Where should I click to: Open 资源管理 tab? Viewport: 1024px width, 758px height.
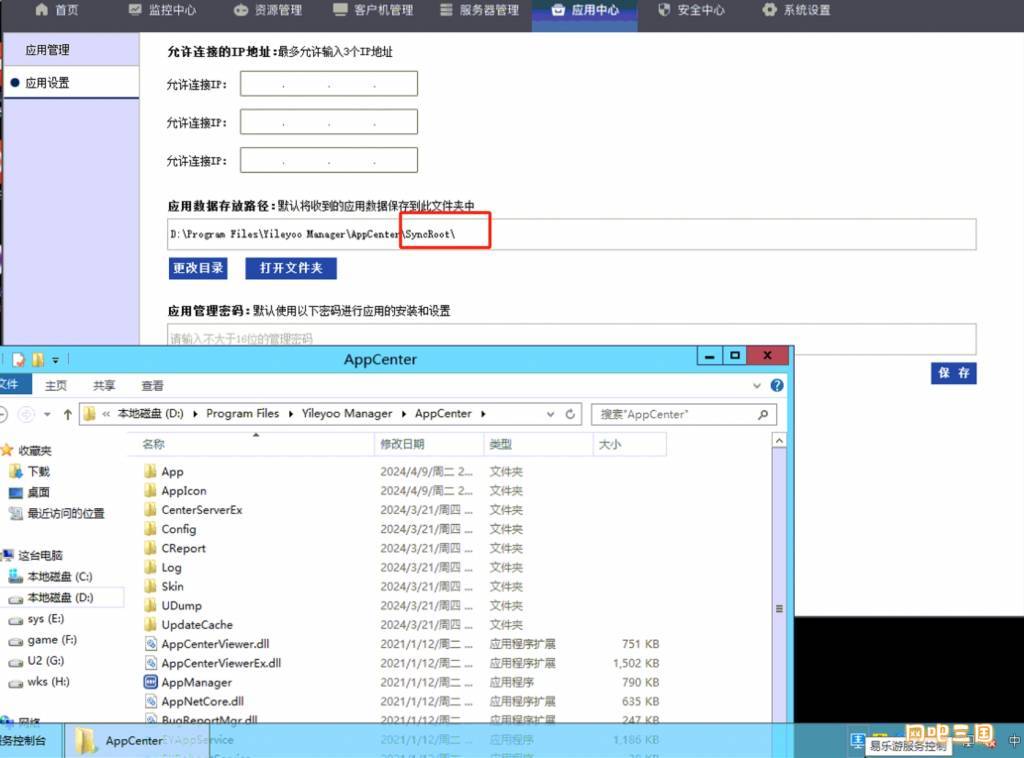tap(268, 10)
